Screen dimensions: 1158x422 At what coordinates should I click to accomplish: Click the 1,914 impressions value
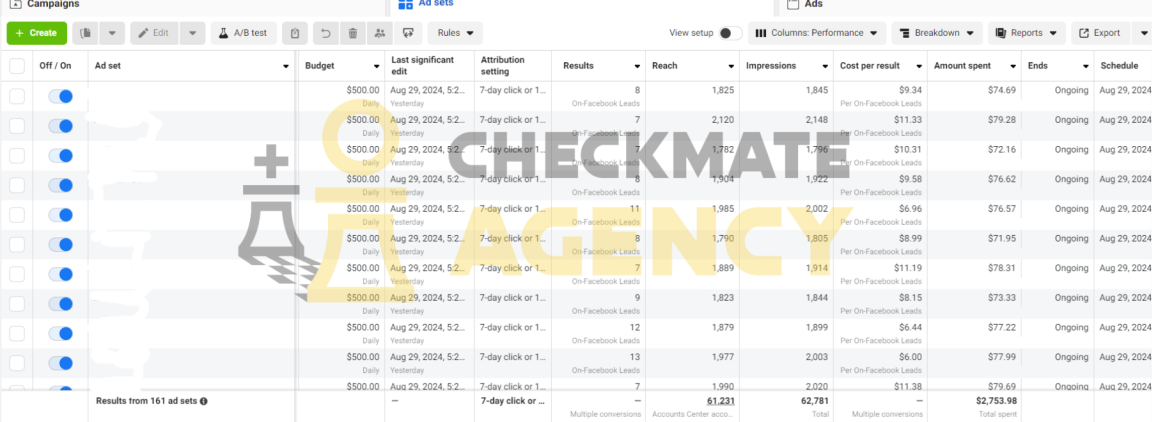[x=817, y=268]
